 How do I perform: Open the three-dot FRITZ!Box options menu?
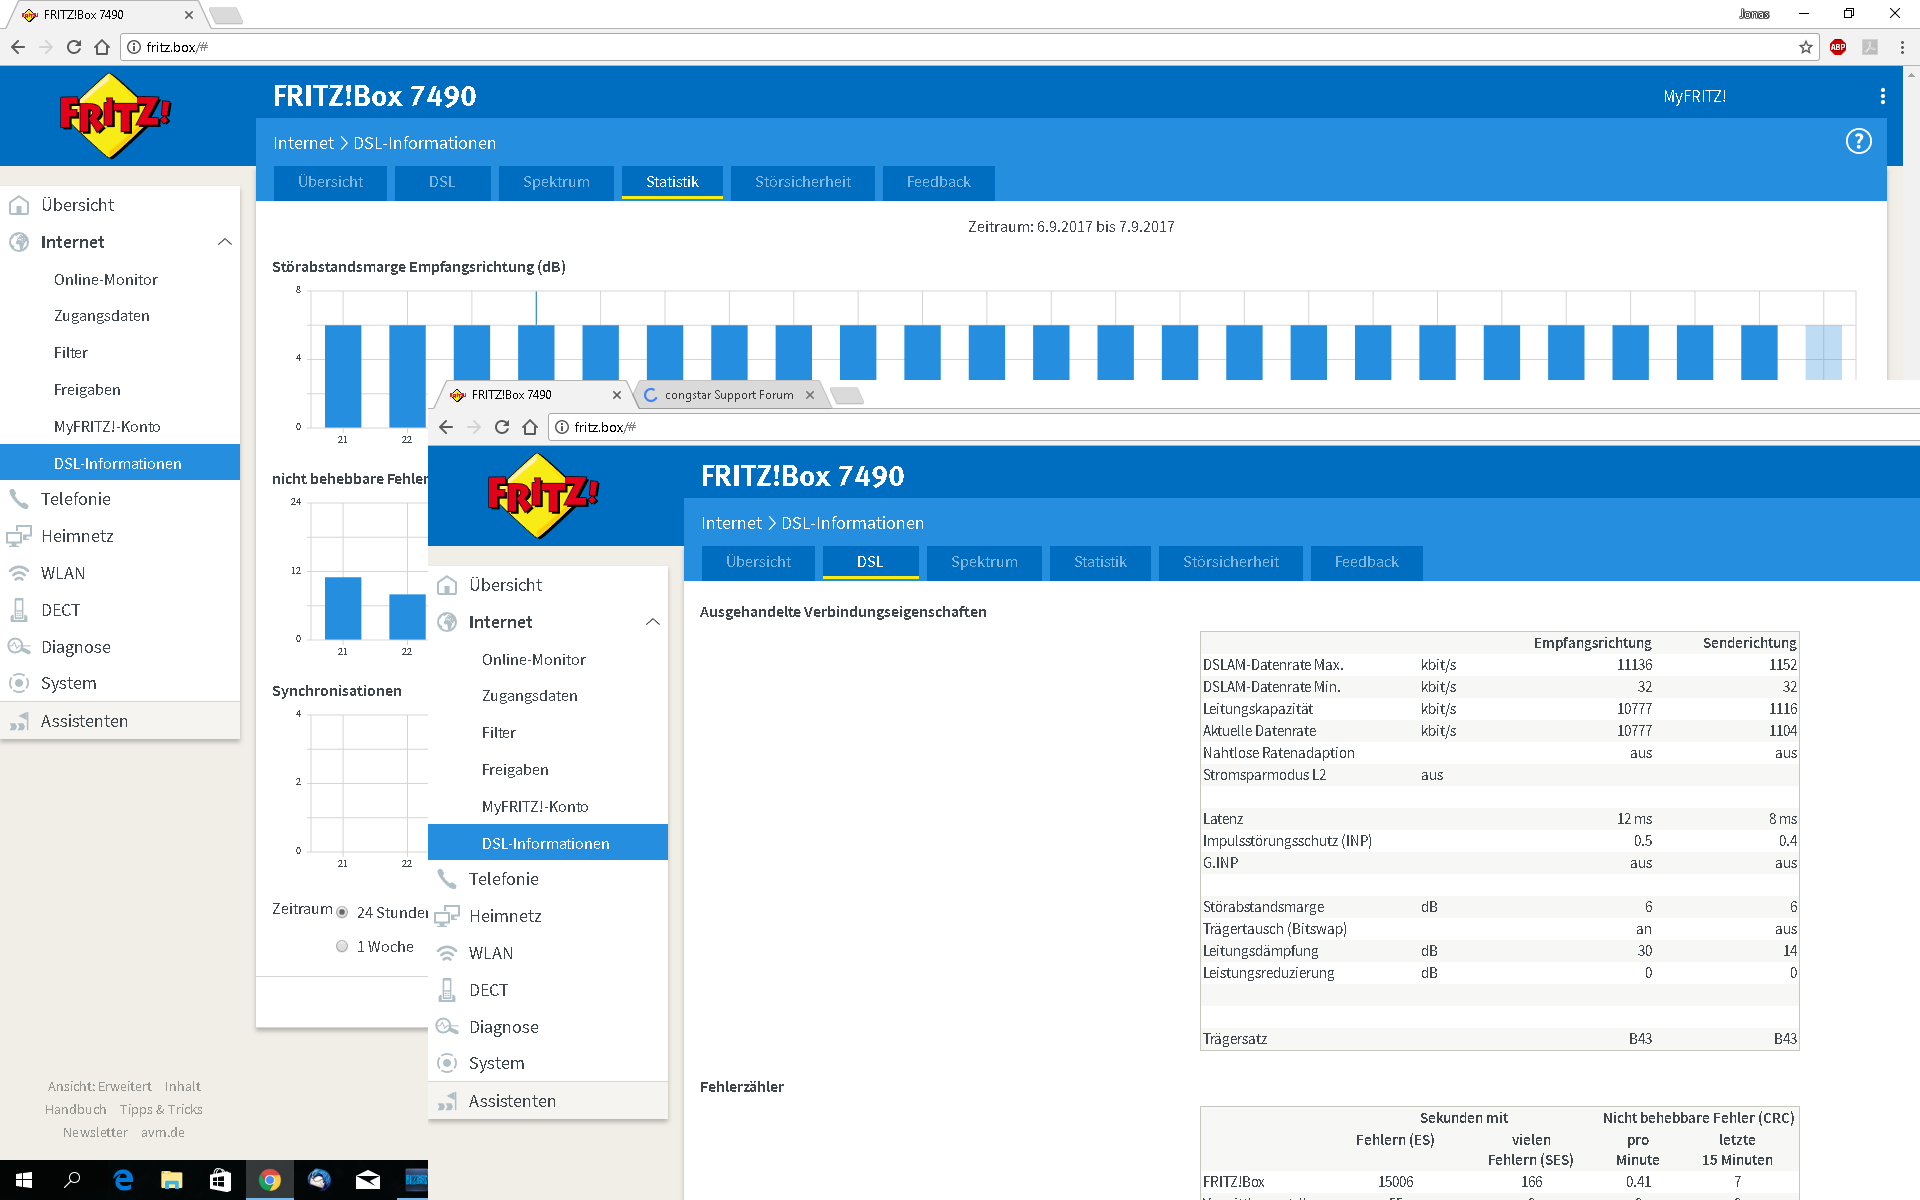(1882, 96)
